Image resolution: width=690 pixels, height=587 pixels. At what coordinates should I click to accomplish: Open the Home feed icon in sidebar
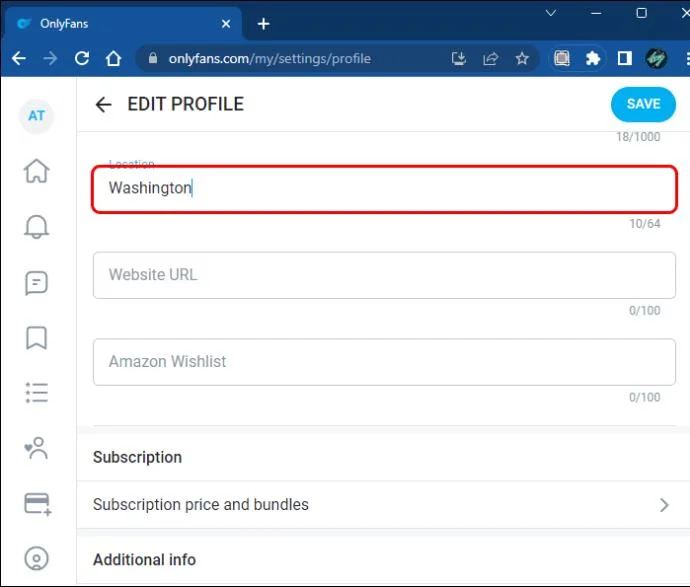coord(37,171)
